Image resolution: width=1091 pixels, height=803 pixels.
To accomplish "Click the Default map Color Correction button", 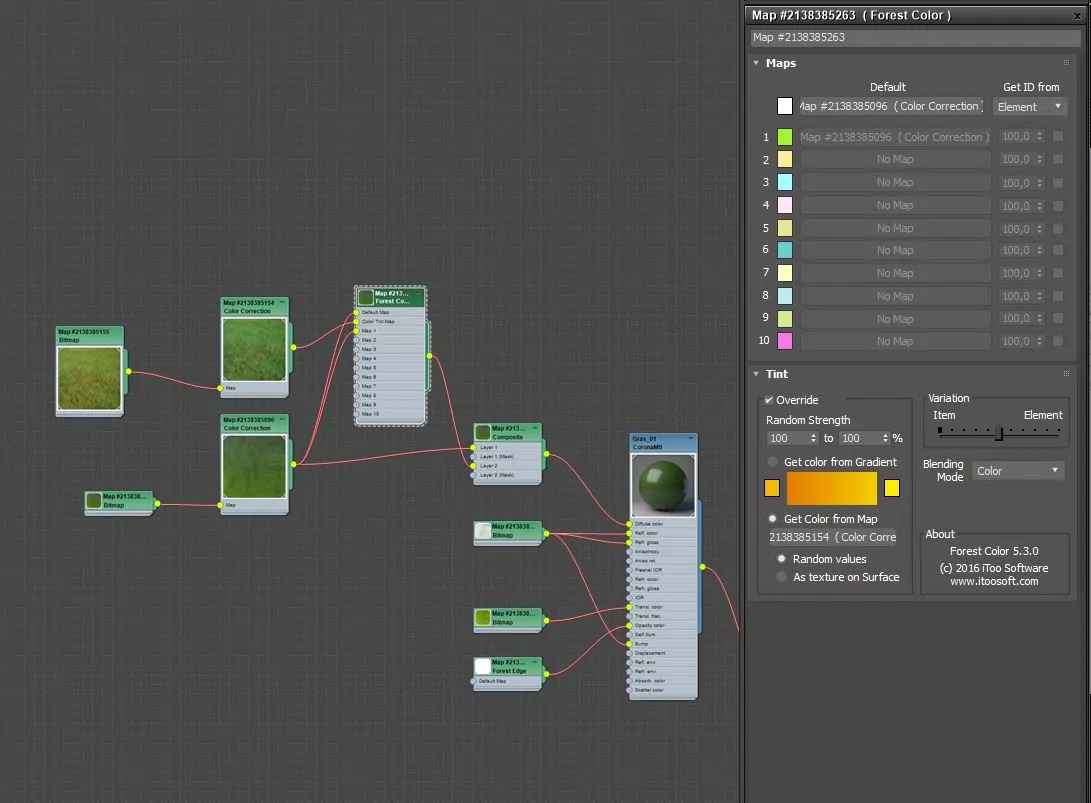I will [x=890, y=107].
